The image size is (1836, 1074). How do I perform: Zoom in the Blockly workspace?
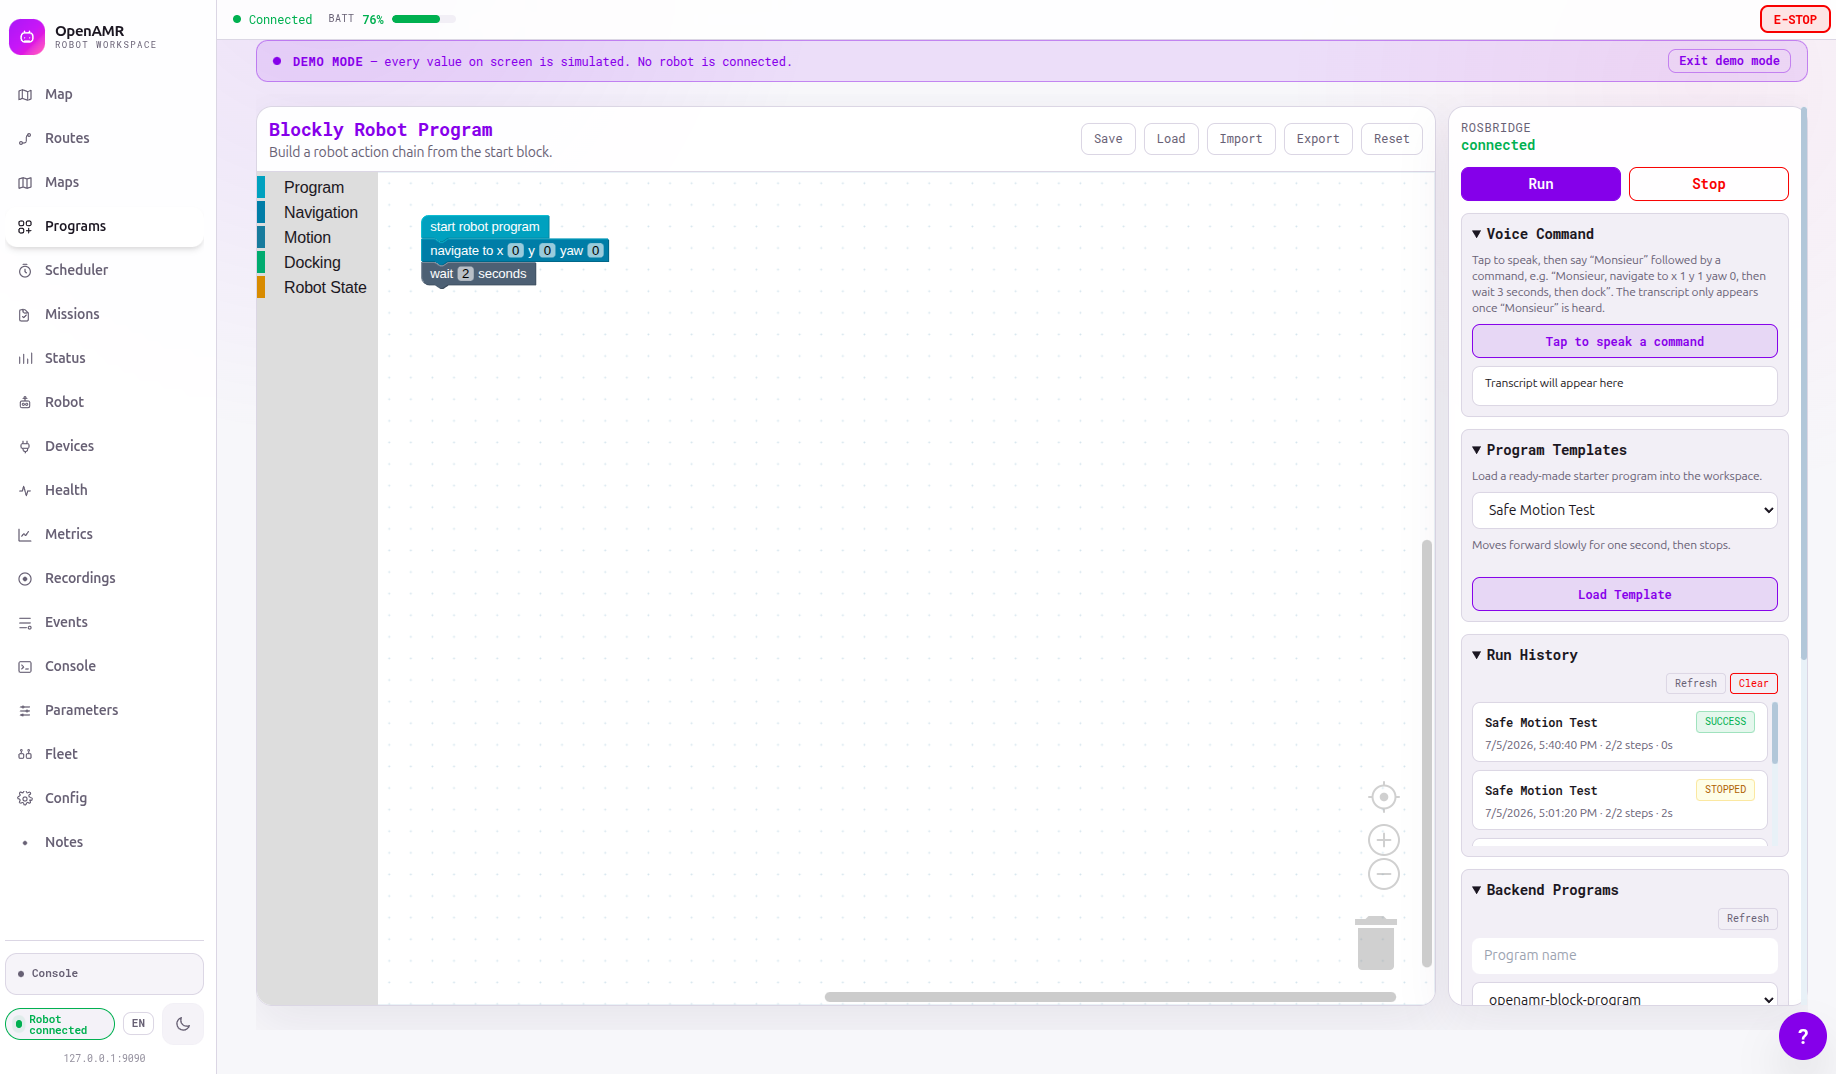(1384, 840)
